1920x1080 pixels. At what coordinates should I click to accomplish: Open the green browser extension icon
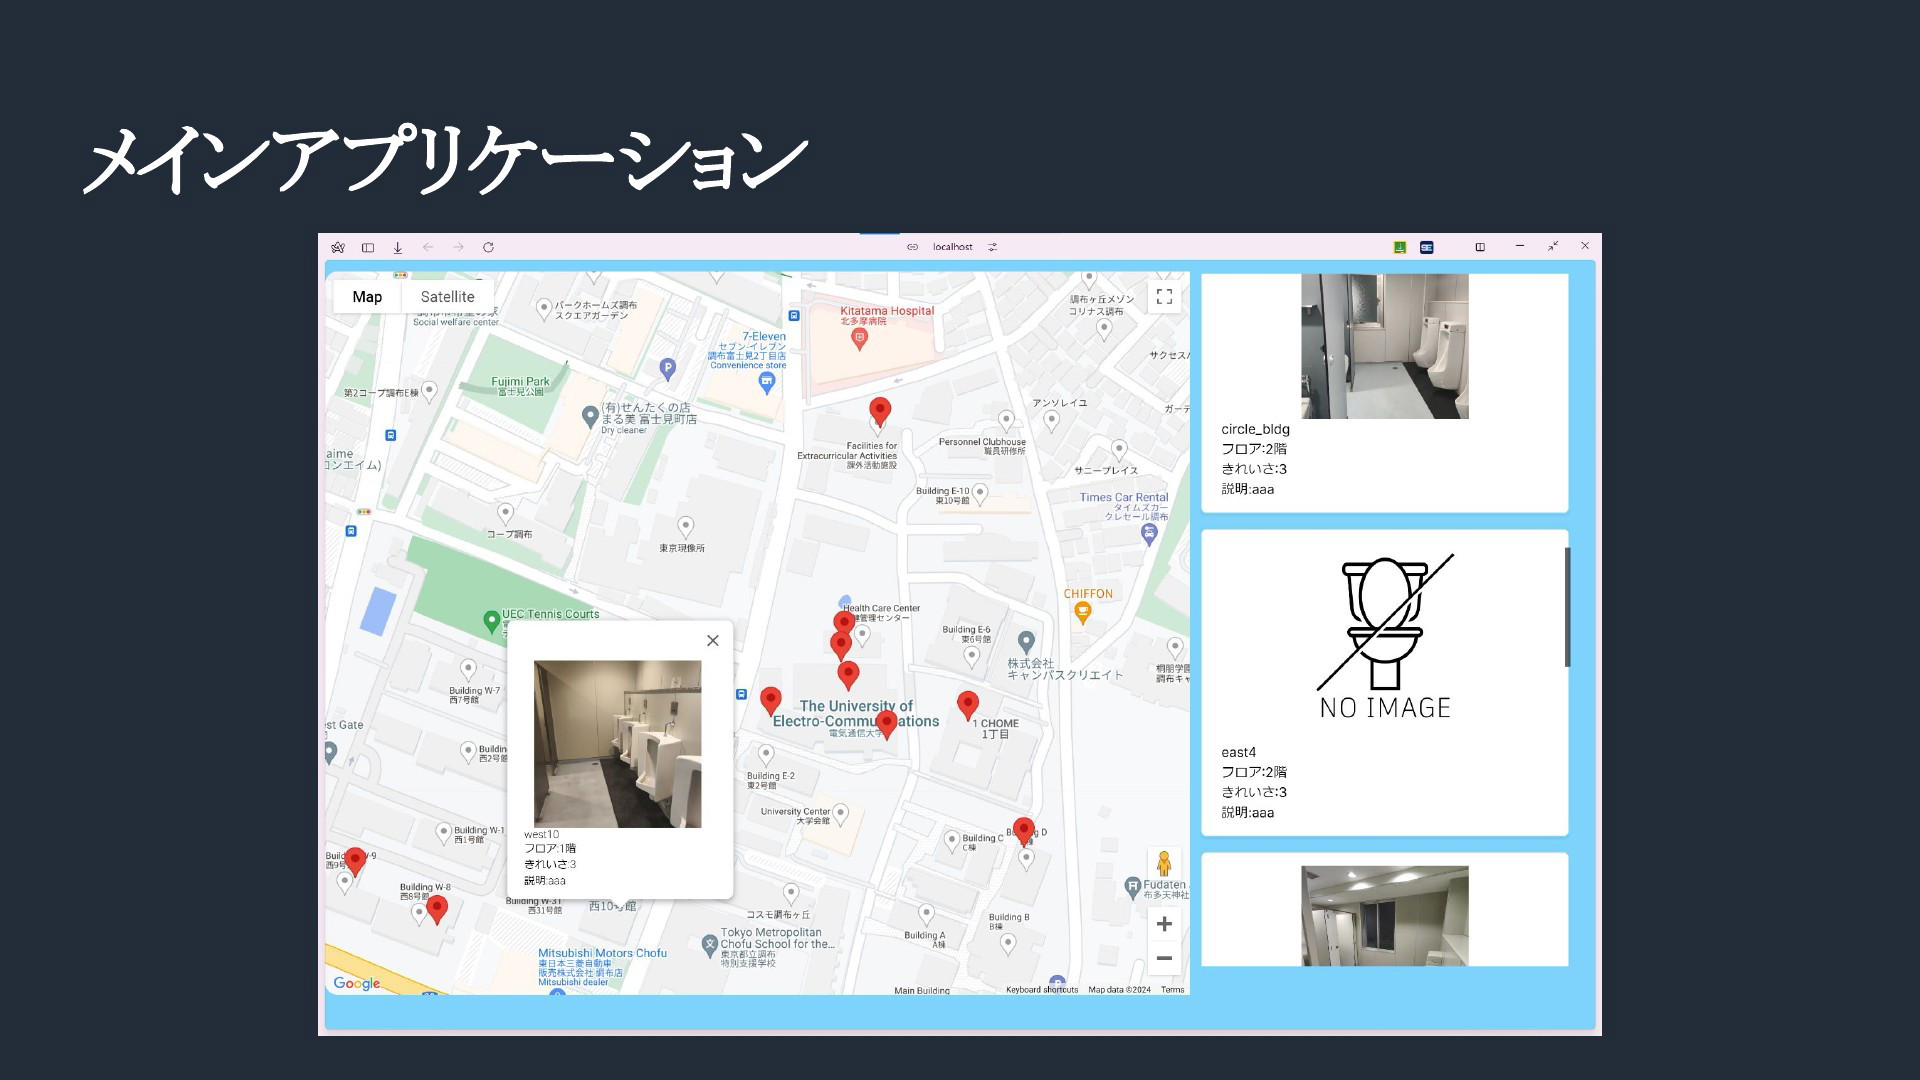click(1400, 247)
